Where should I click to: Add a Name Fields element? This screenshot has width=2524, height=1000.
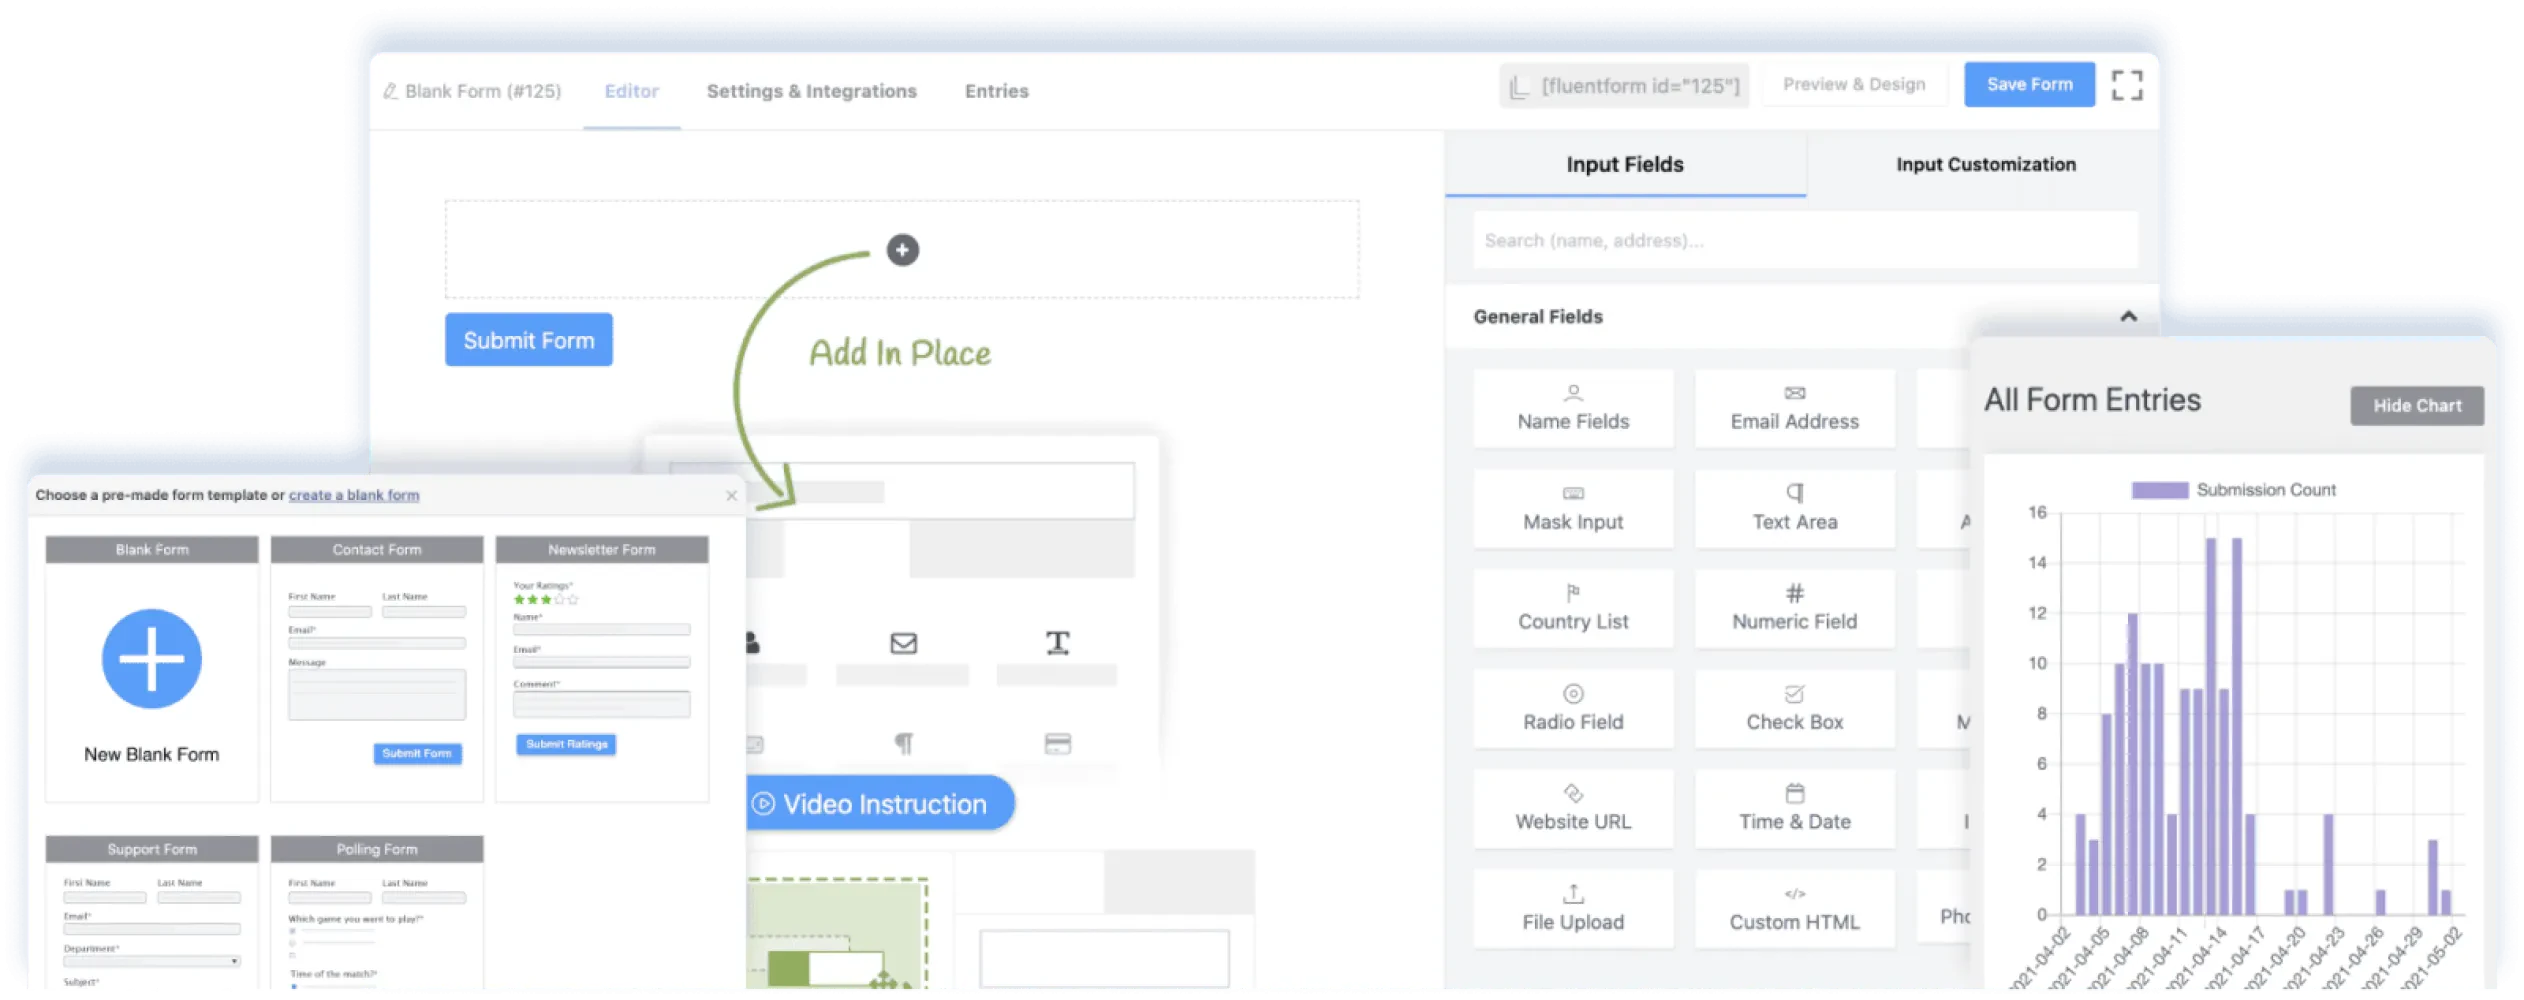1573,408
